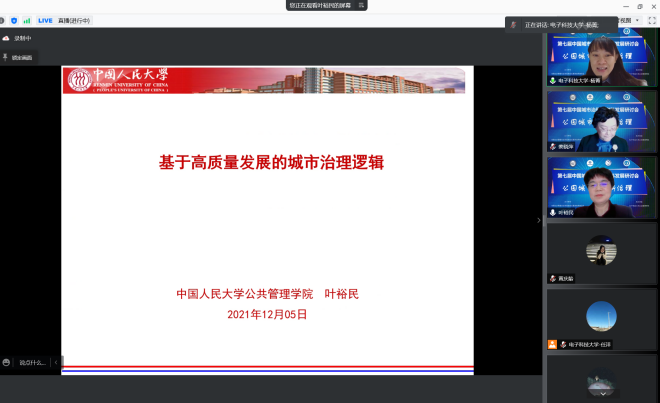The height and width of the screenshot is (403, 660).
Task: Check the green network signal bars
Action: pyautogui.click(x=27, y=21)
